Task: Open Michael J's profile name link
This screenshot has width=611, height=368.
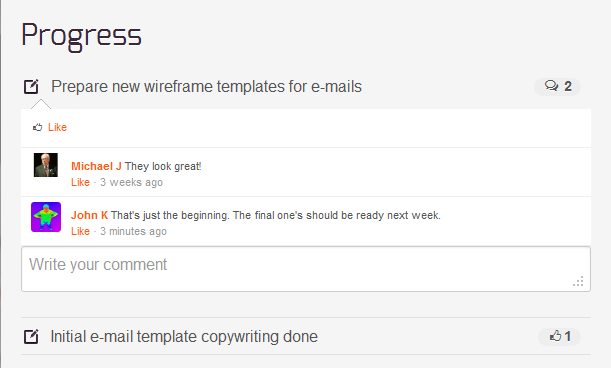Action: tap(96, 166)
